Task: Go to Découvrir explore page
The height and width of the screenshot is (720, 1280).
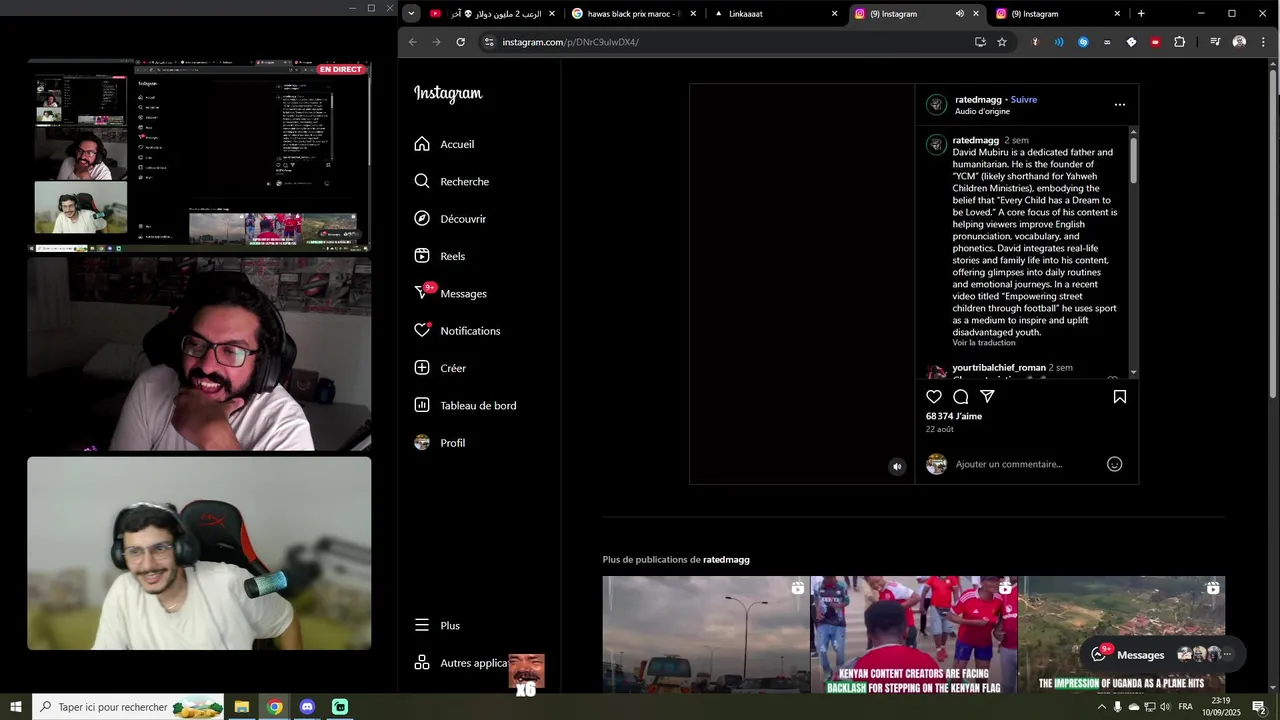Action: click(450, 219)
